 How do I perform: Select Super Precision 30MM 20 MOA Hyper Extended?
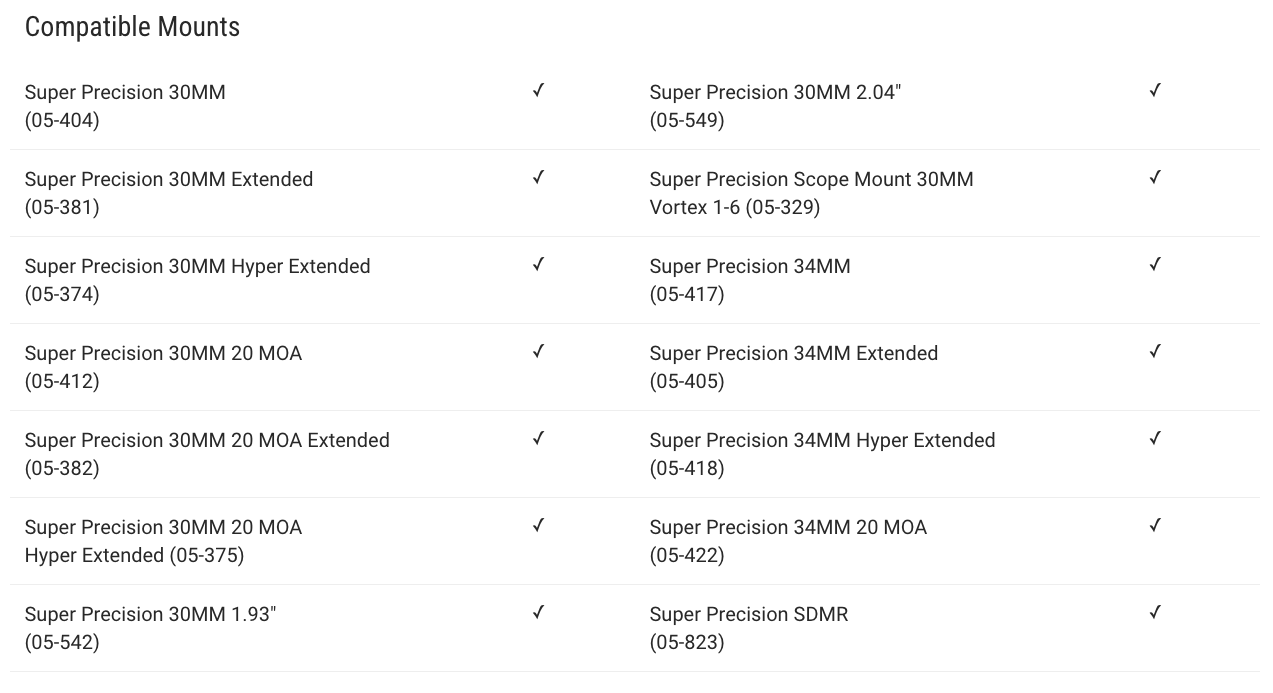[163, 541]
